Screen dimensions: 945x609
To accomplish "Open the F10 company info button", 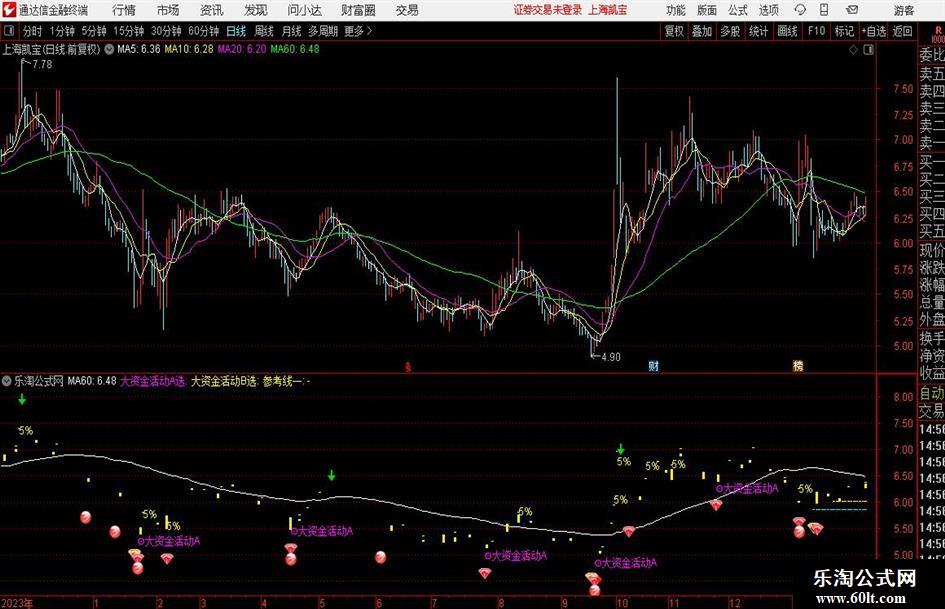I will coord(816,31).
